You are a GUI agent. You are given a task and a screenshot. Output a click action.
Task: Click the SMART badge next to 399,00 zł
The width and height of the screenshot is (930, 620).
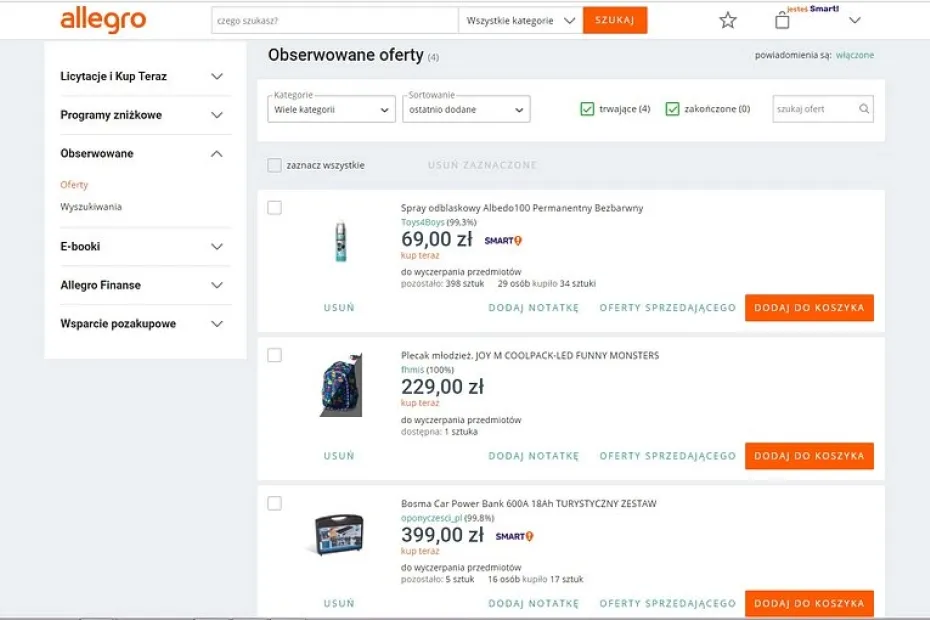(514, 536)
